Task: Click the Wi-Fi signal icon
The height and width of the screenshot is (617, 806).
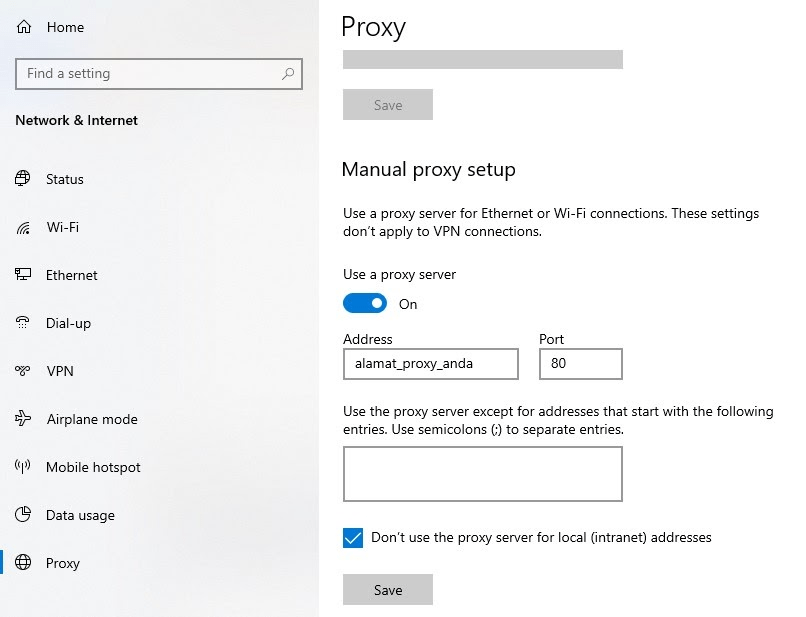Action: click(23, 227)
